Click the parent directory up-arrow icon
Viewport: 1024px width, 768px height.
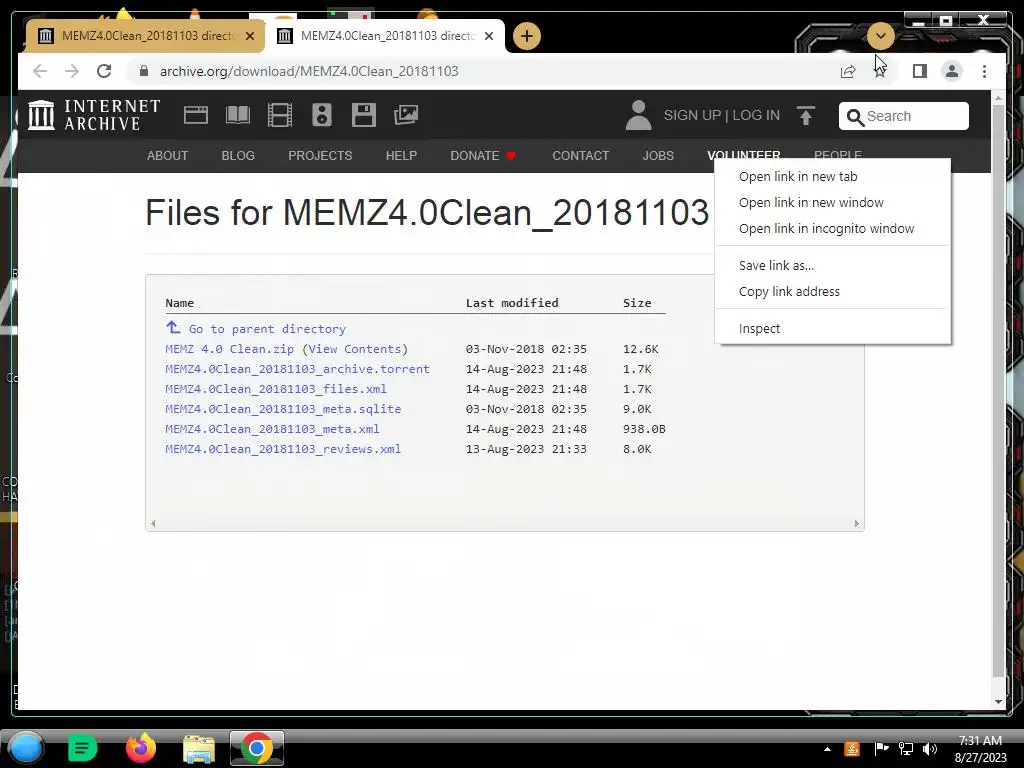pos(173,327)
